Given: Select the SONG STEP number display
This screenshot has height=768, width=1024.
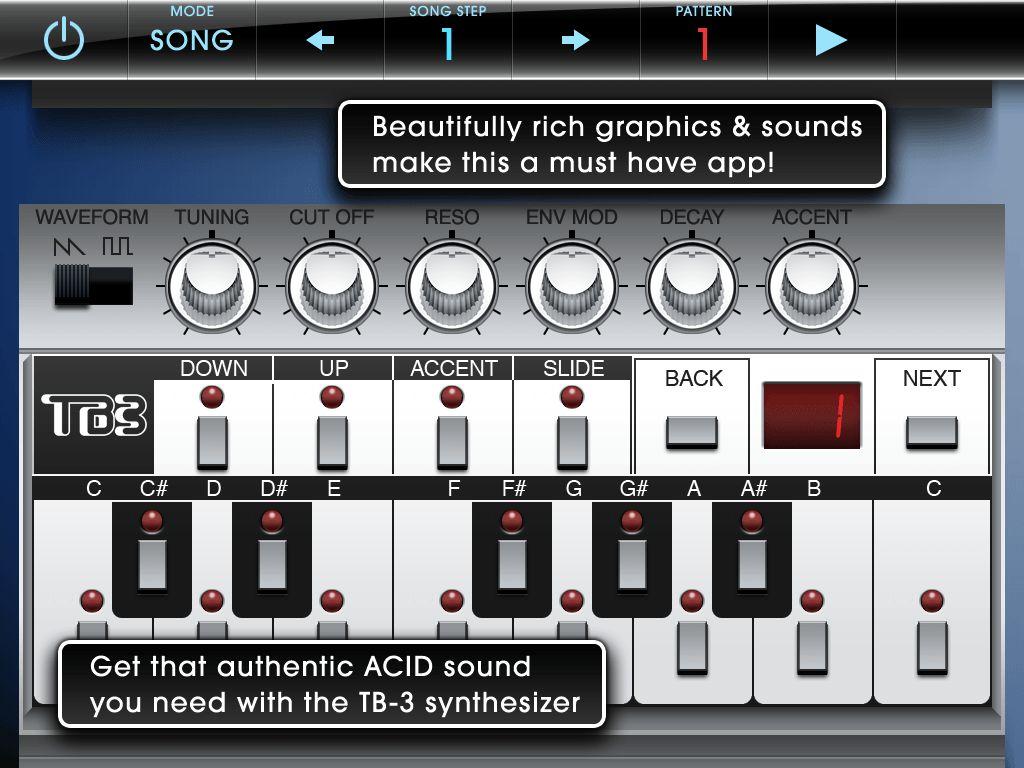Looking at the screenshot, I should pos(447,44).
